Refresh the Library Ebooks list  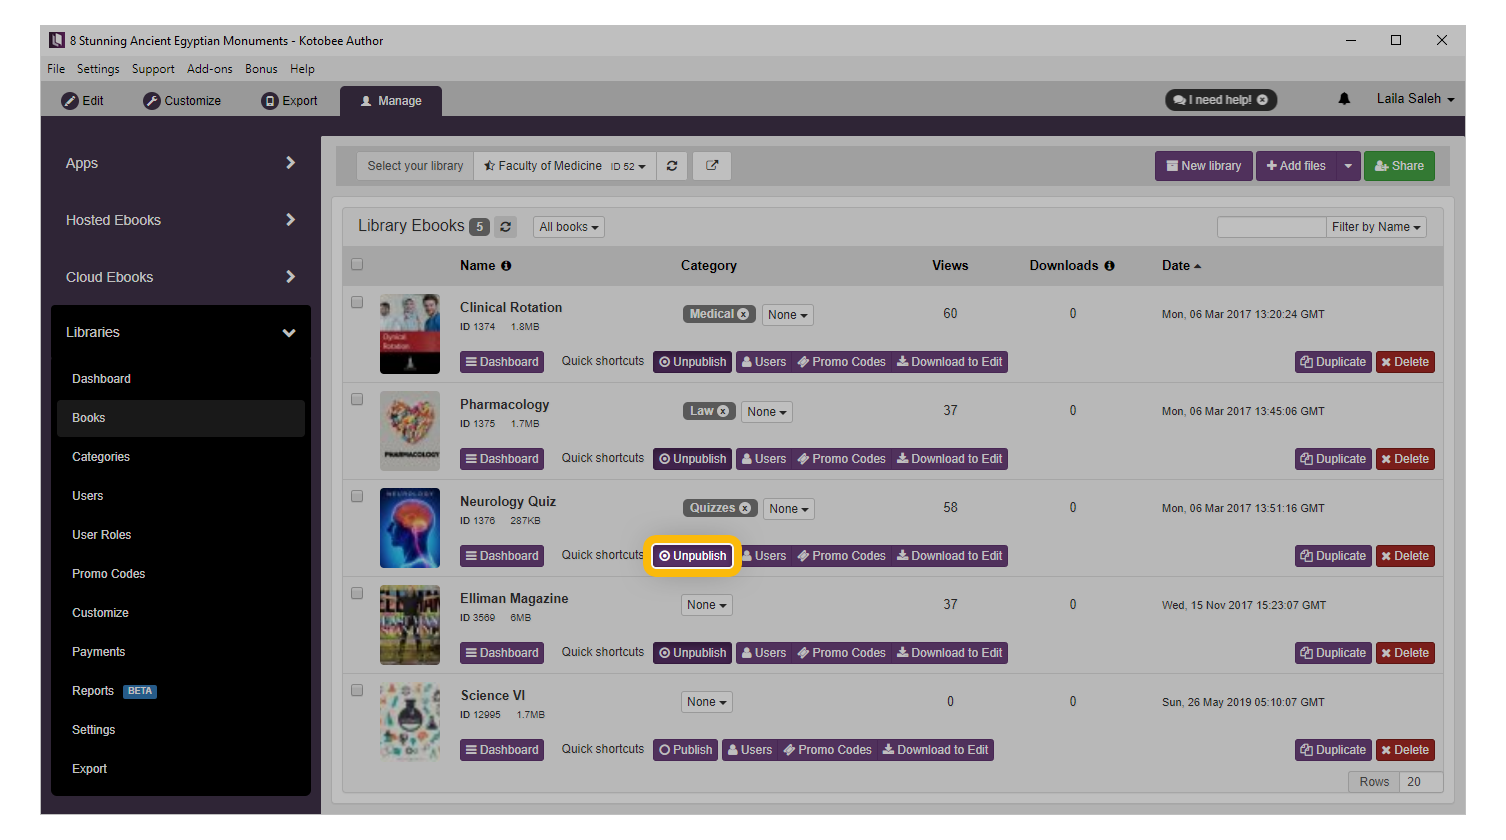click(x=506, y=227)
